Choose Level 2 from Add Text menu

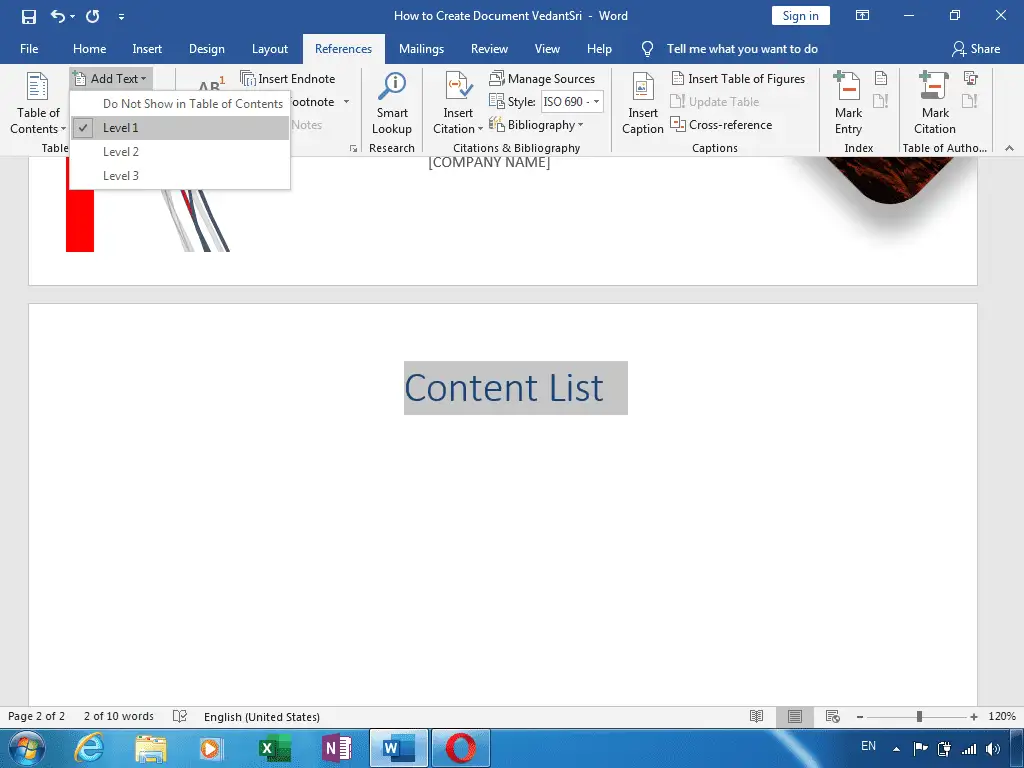pyautogui.click(x=180, y=152)
